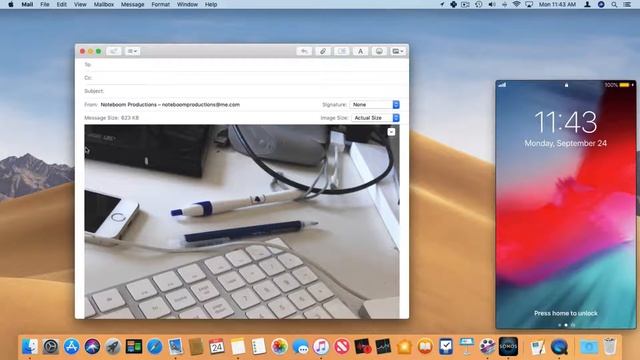Open Voice Memos from the Dock
This screenshot has height=360, width=640.
coord(362,347)
